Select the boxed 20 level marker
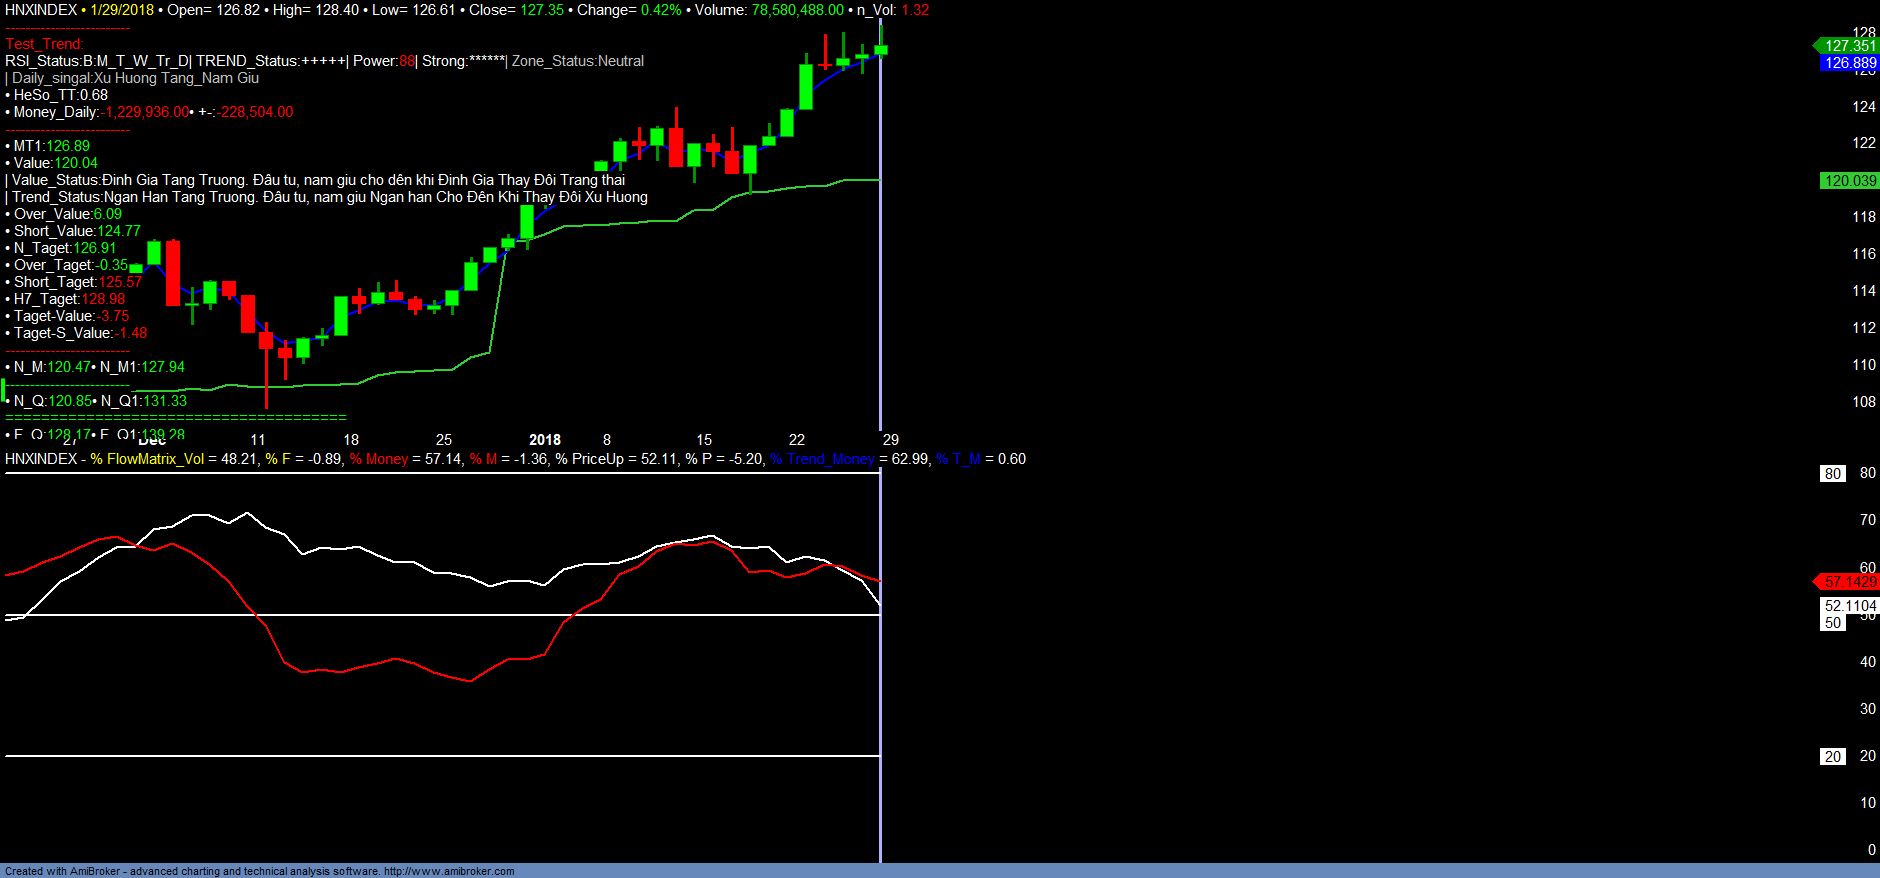The image size is (1880, 878). pos(1832,757)
